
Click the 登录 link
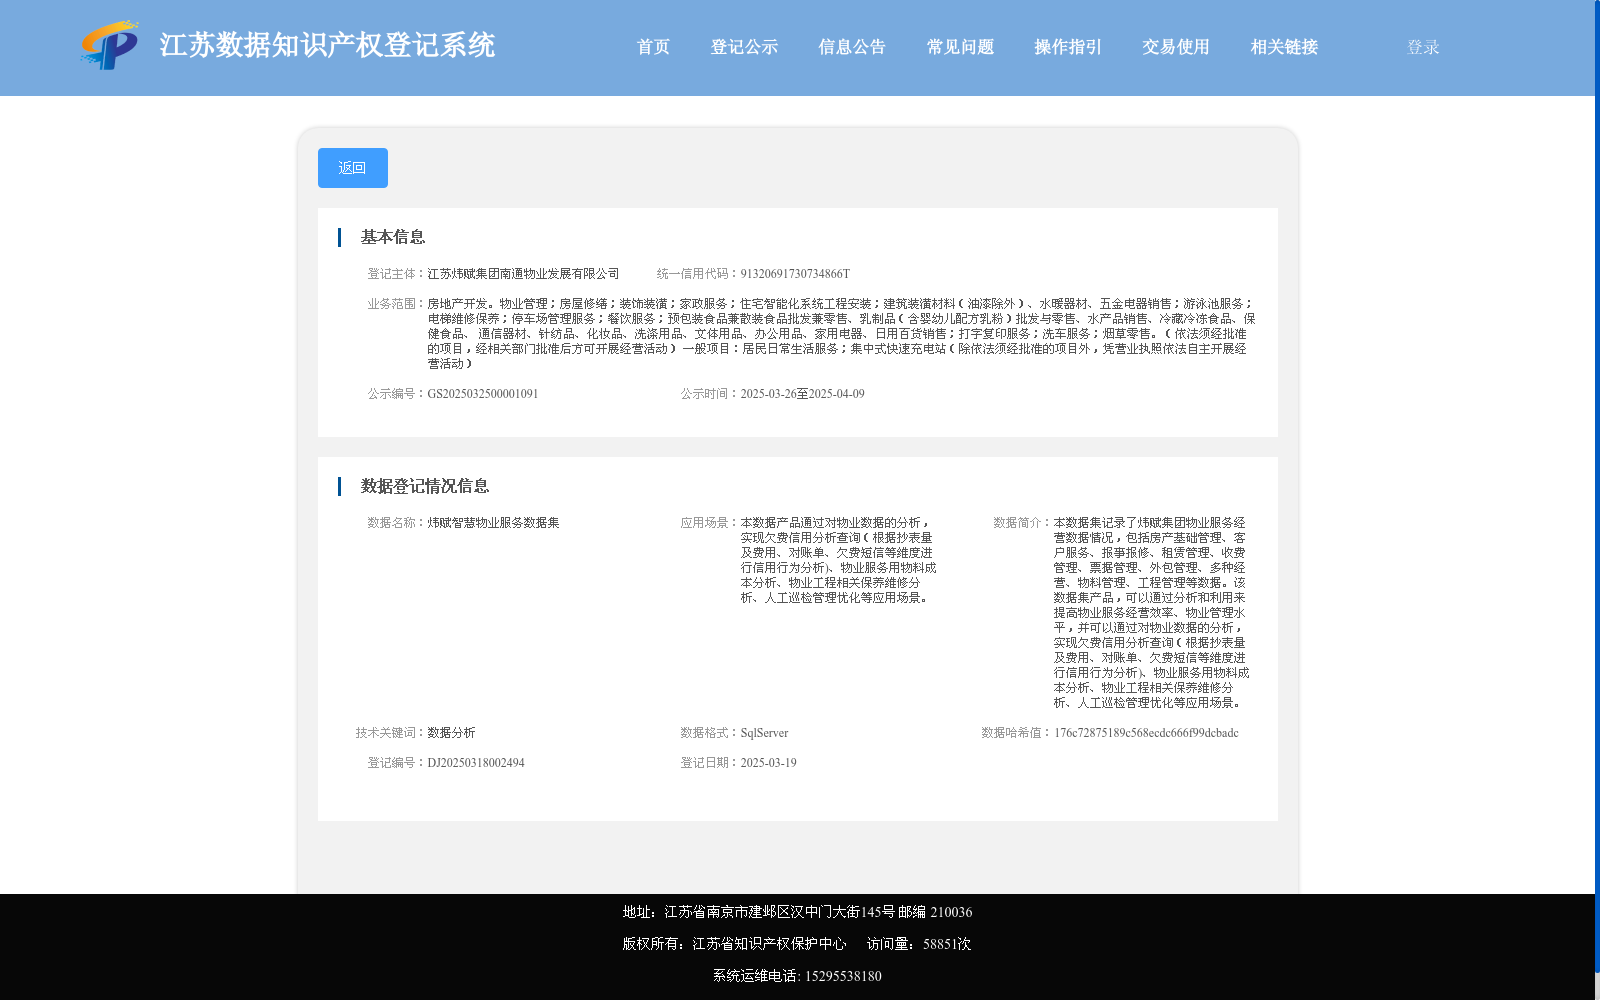pos(1423,47)
